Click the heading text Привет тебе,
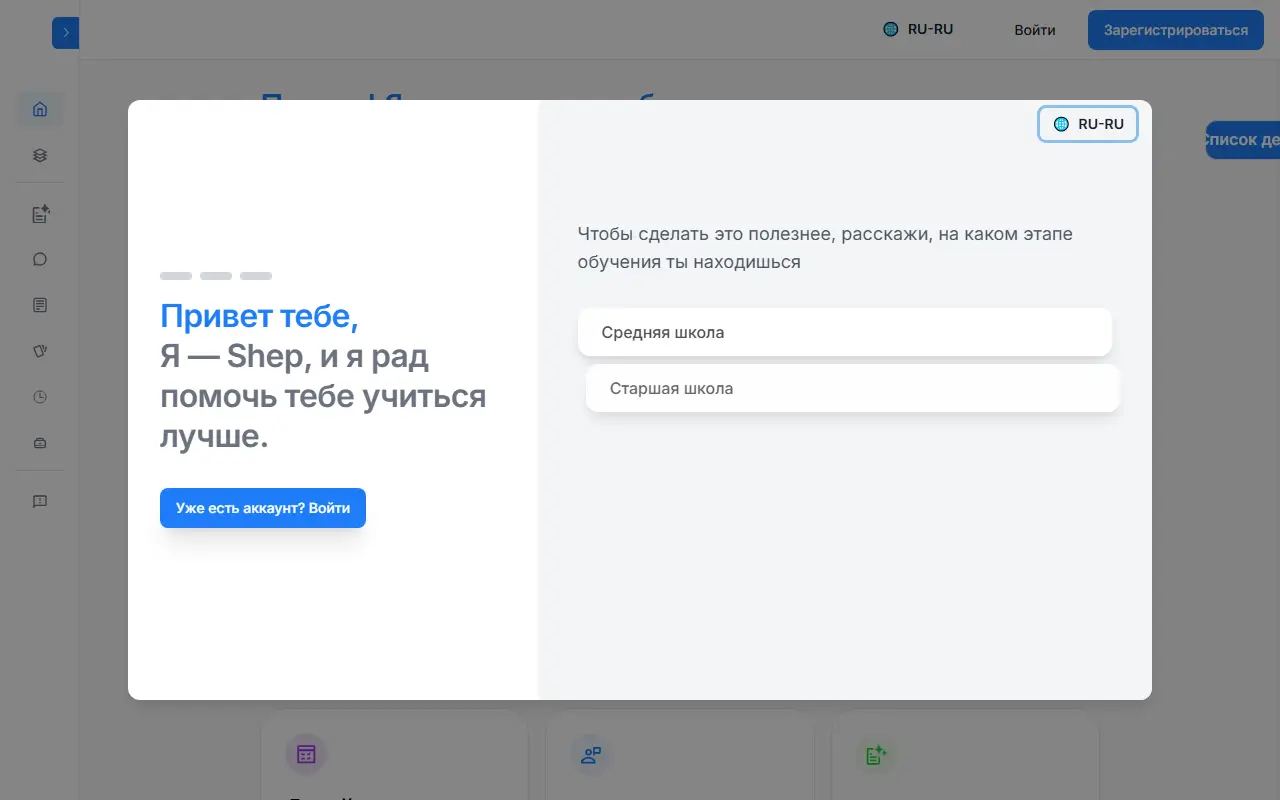The height and width of the screenshot is (800, 1280). (259, 316)
